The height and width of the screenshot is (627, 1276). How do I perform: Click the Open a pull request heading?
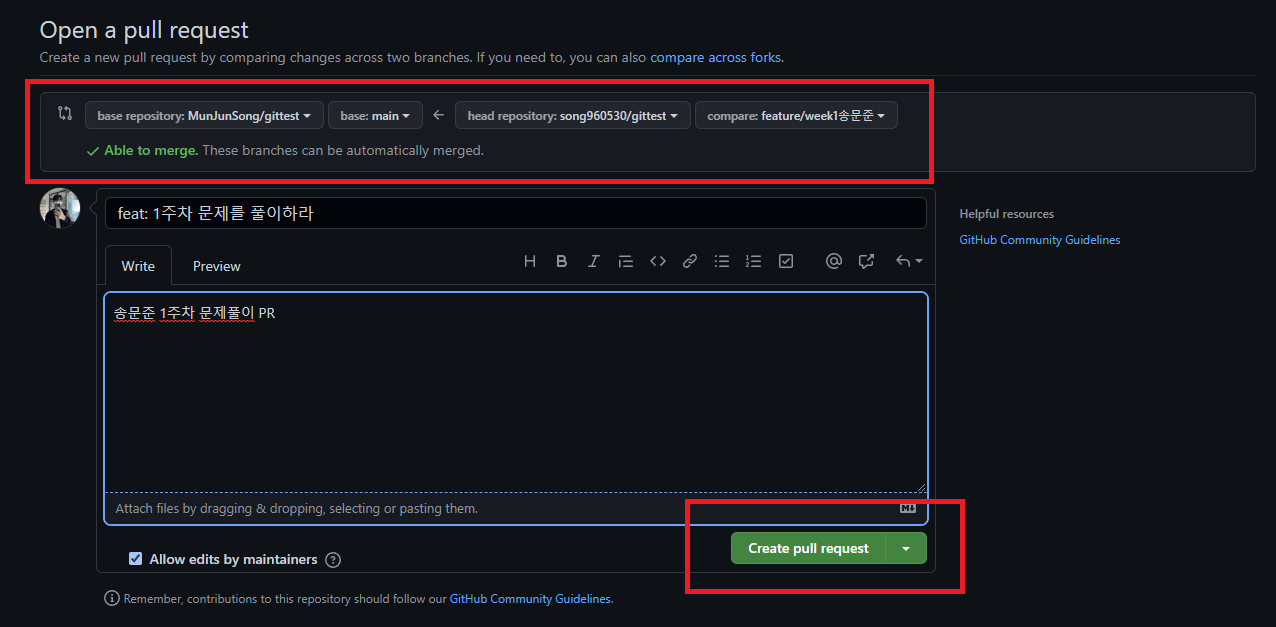(144, 30)
